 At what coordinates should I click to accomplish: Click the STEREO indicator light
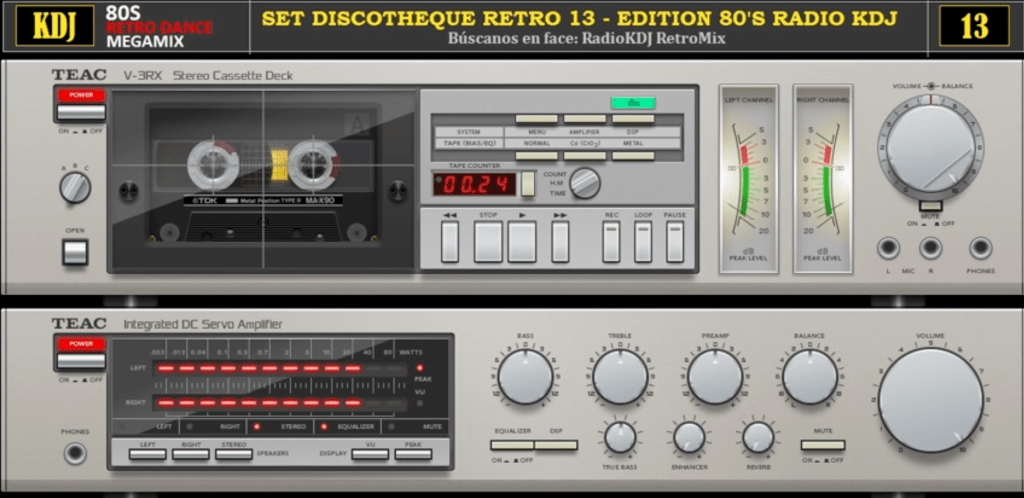pyautogui.click(x=257, y=427)
